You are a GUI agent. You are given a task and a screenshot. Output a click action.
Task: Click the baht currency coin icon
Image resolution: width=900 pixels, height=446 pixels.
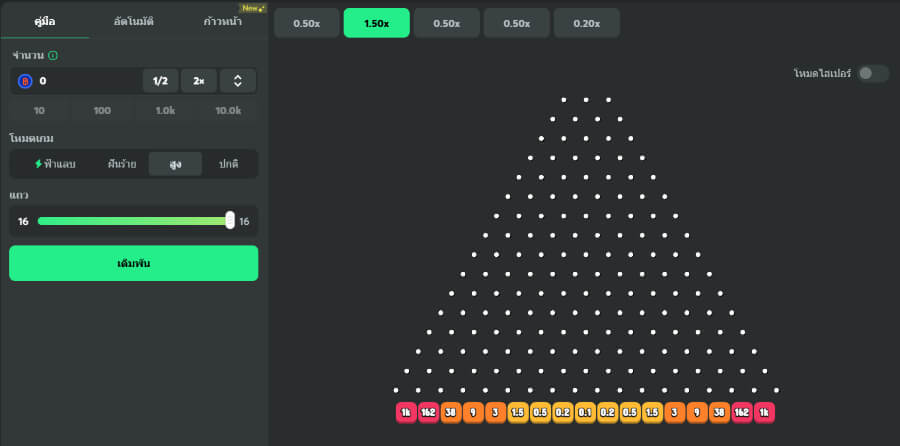click(x=25, y=82)
